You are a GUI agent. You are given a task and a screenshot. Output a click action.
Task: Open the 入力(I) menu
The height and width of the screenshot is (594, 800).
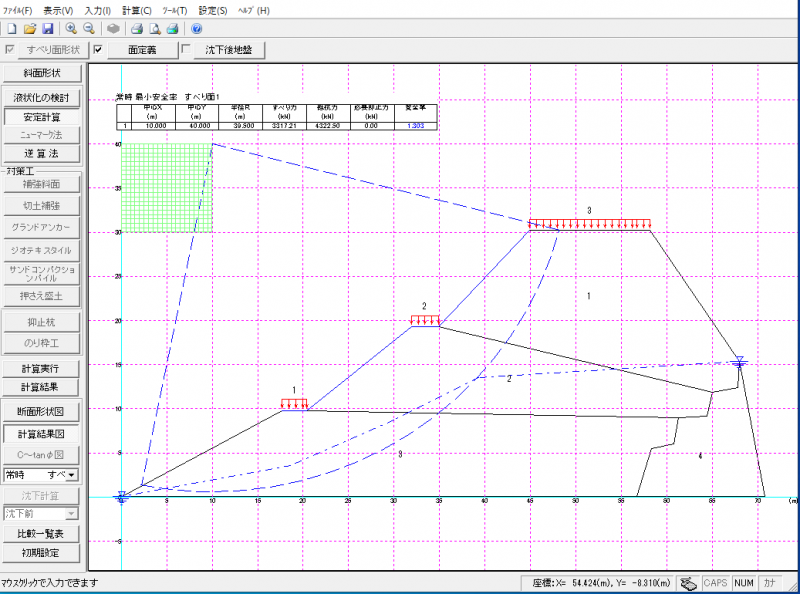[97, 11]
